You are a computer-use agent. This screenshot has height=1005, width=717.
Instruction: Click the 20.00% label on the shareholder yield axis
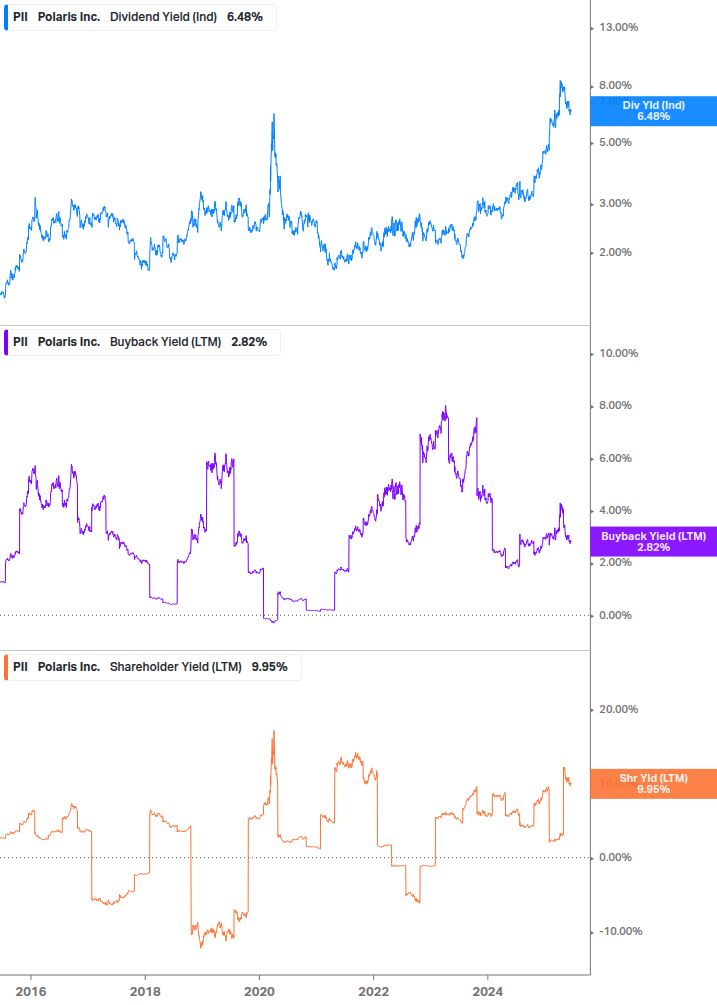618,710
